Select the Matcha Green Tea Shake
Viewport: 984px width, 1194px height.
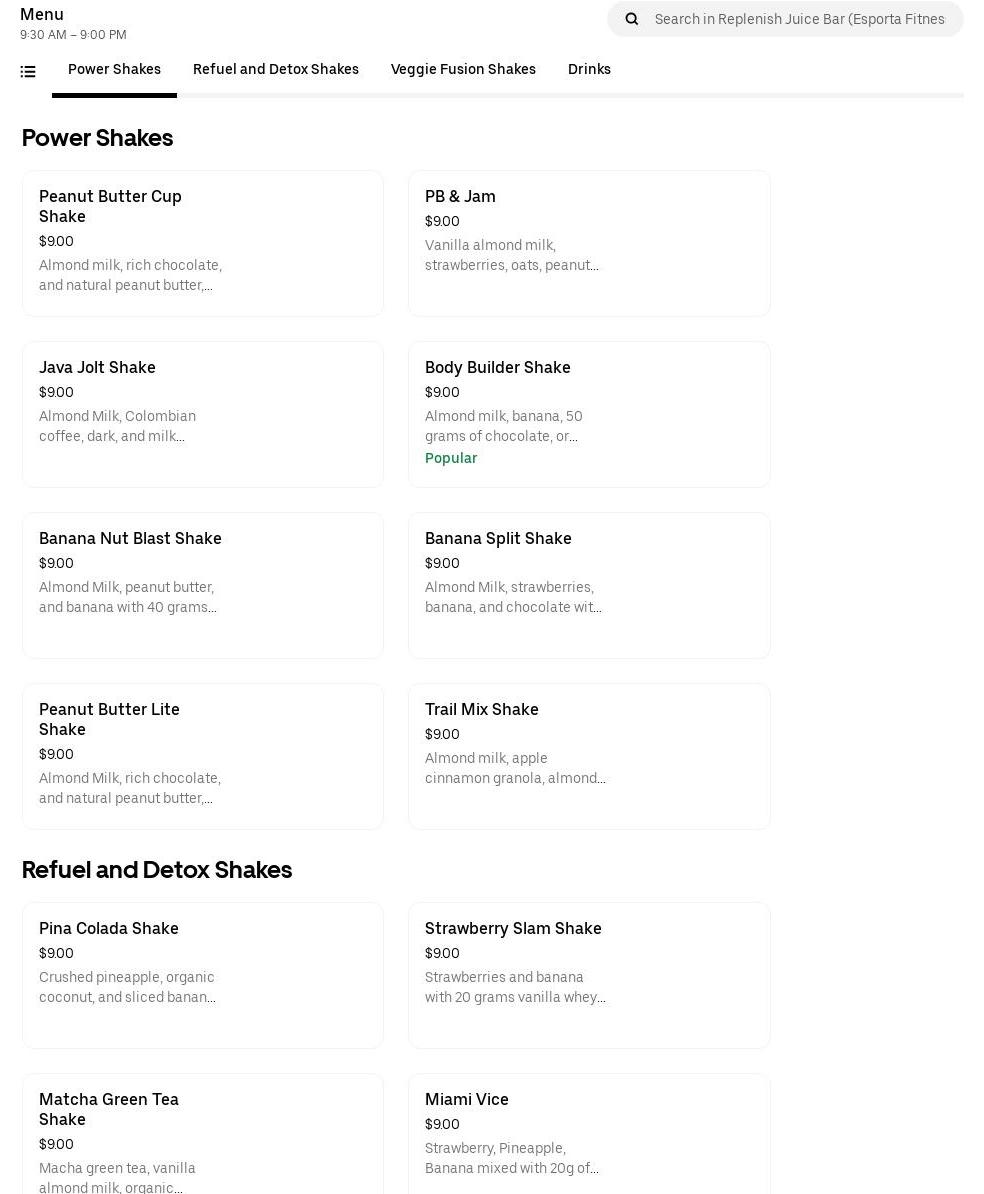pyautogui.click(x=203, y=1135)
